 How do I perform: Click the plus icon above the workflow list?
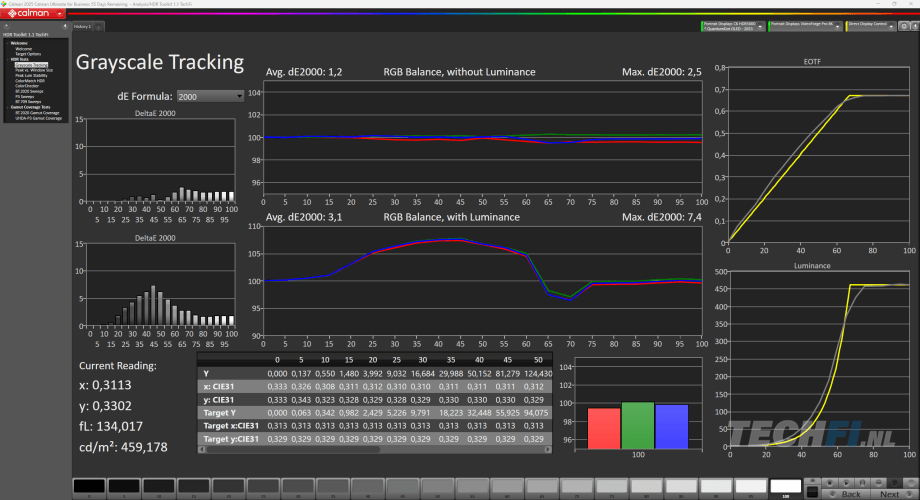click(6, 26)
